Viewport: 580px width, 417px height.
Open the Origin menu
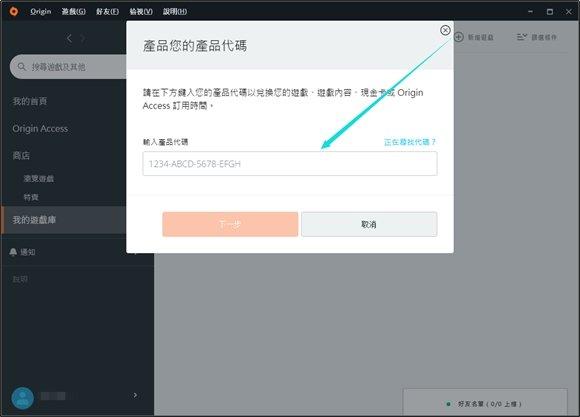coord(41,11)
